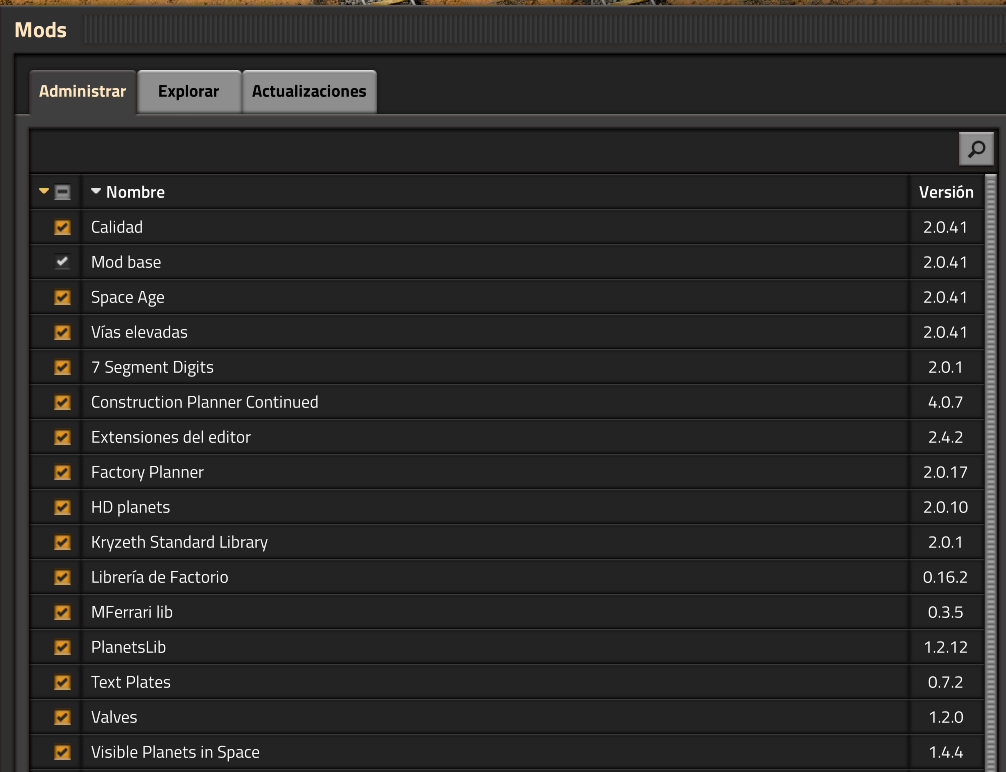Sort mods by Versión column
The width and height of the screenshot is (1006, 772).
click(946, 192)
